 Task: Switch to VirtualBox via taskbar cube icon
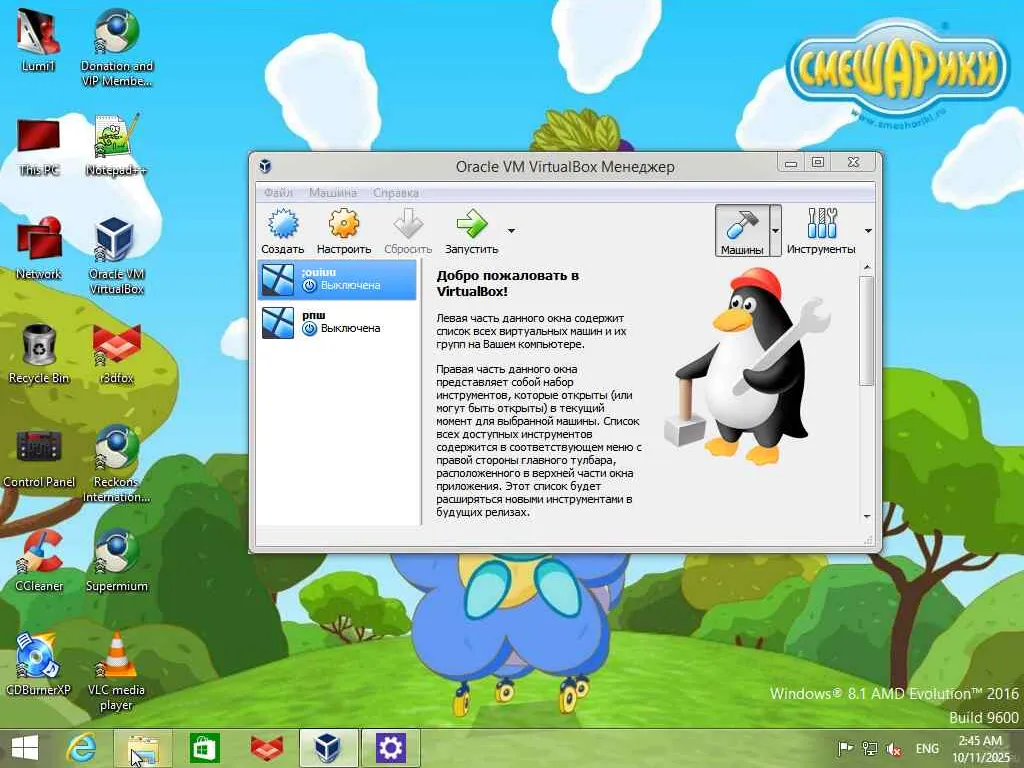(x=328, y=748)
